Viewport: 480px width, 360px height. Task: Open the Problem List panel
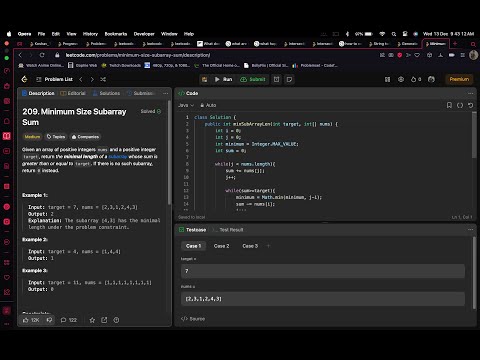[54, 79]
